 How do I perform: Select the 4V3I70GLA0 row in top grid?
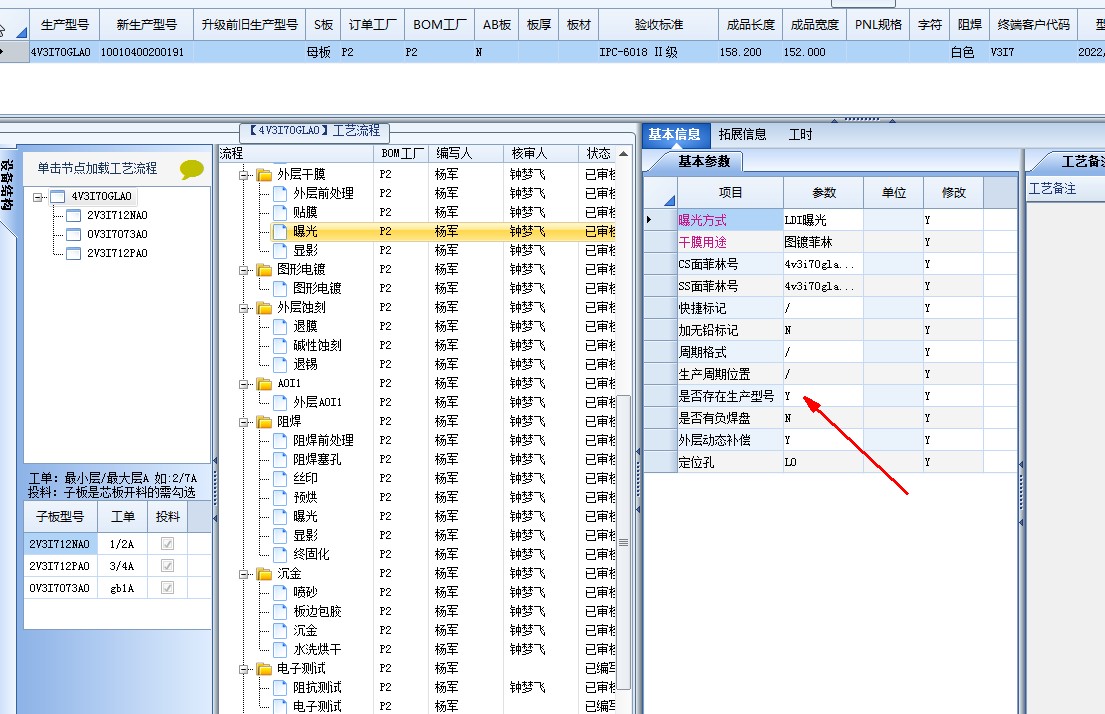pos(552,52)
